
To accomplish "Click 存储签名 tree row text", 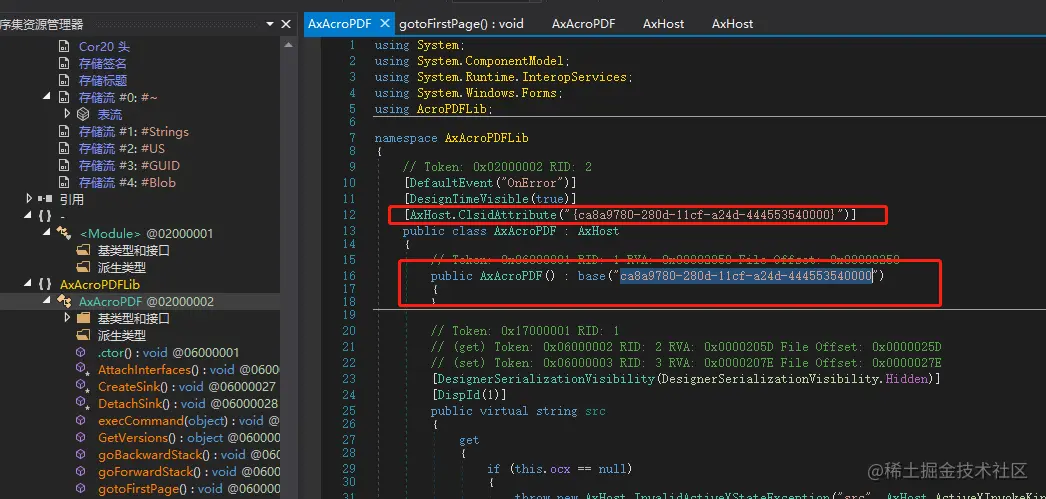I will click(x=103, y=63).
